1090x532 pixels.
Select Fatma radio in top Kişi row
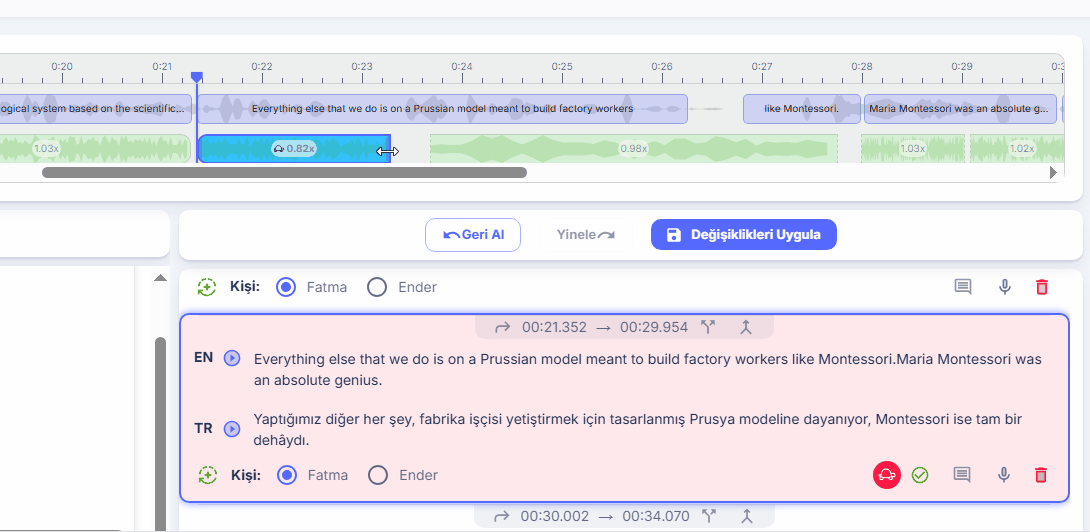286,287
